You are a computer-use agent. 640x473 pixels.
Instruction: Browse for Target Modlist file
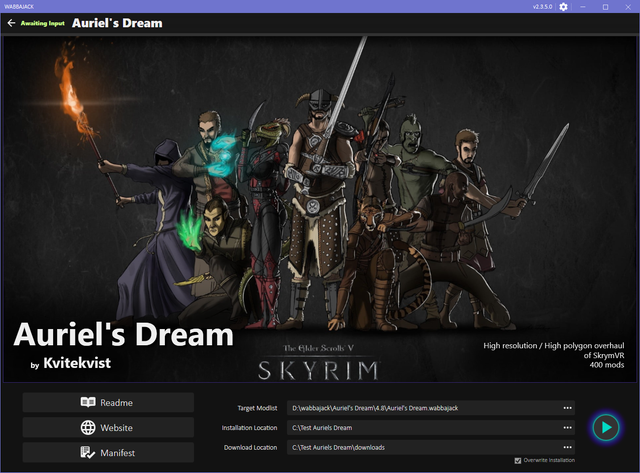[567, 408]
